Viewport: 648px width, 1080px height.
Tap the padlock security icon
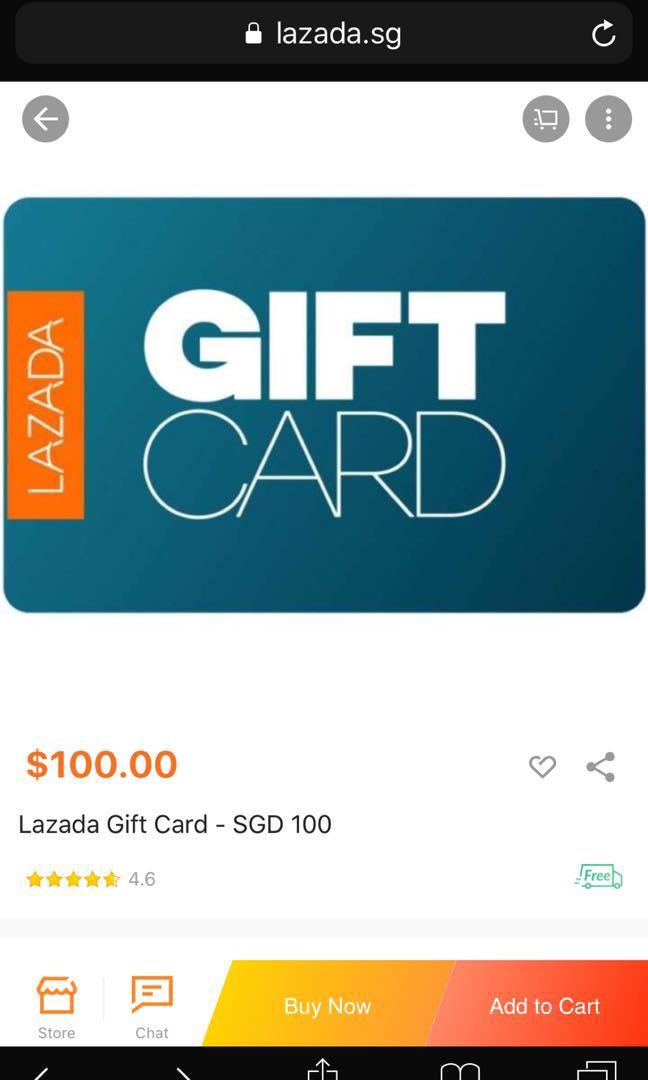253,33
